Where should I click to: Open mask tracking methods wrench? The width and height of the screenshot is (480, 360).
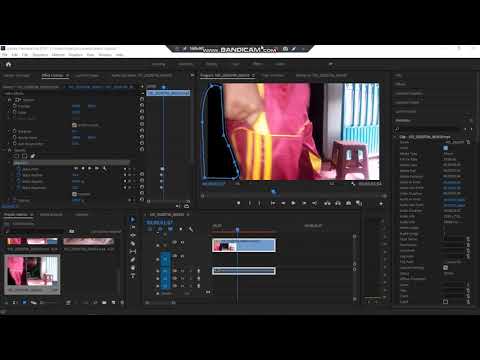[104, 169]
